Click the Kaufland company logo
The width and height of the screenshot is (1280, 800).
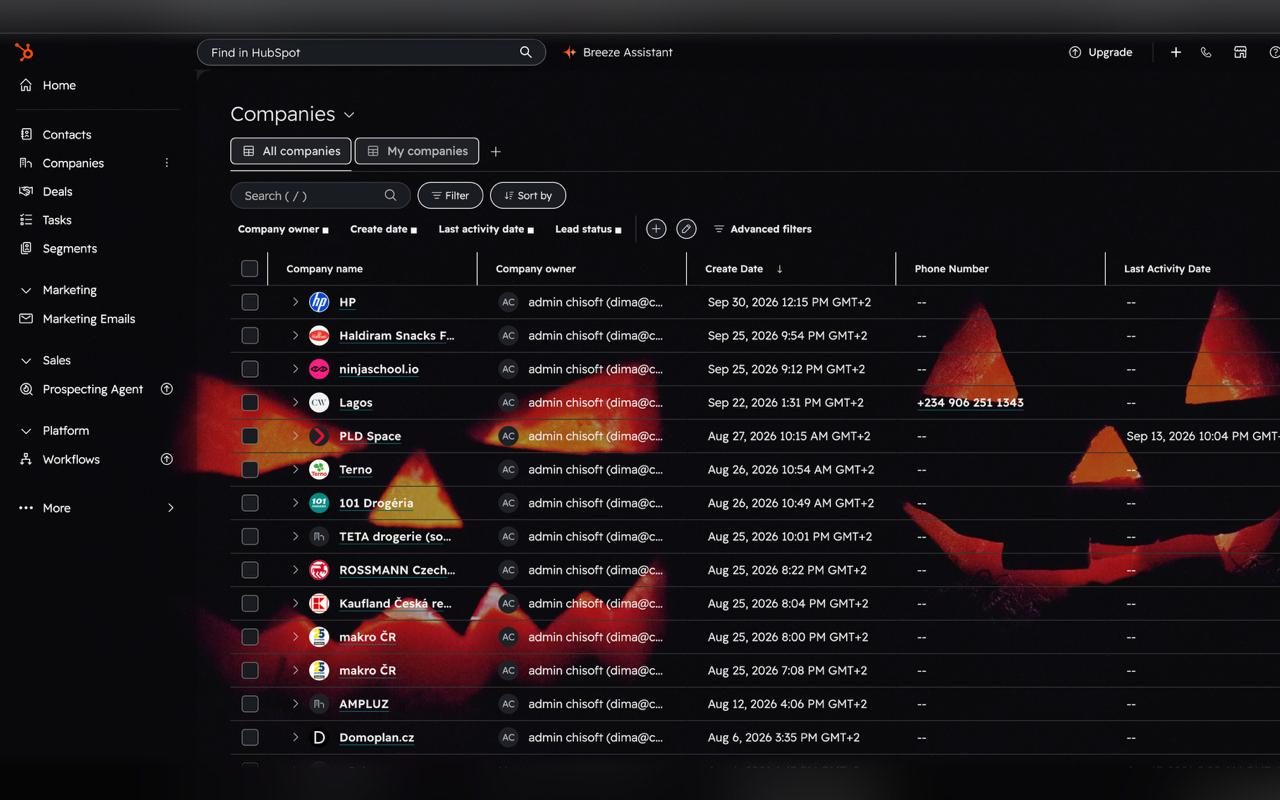coord(319,604)
